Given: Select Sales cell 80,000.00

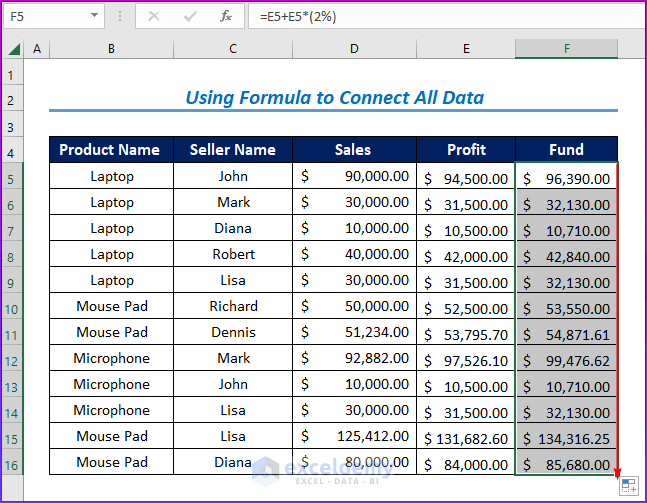Looking at the screenshot, I should (x=354, y=462).
